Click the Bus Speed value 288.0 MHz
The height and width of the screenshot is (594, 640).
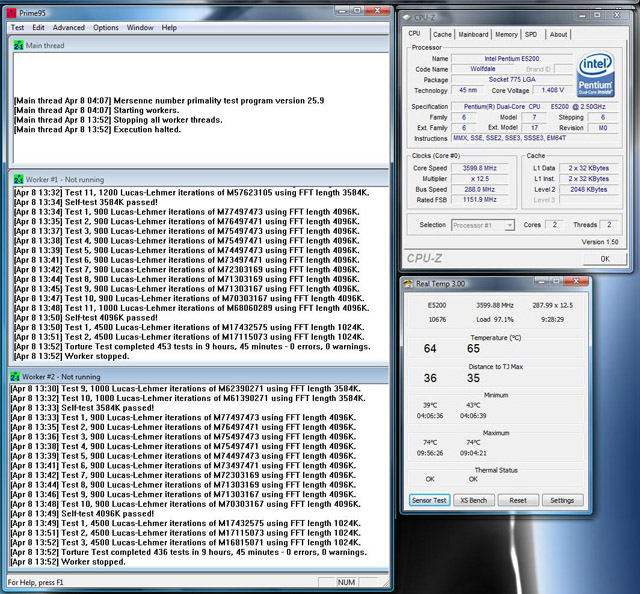(480, 189)
